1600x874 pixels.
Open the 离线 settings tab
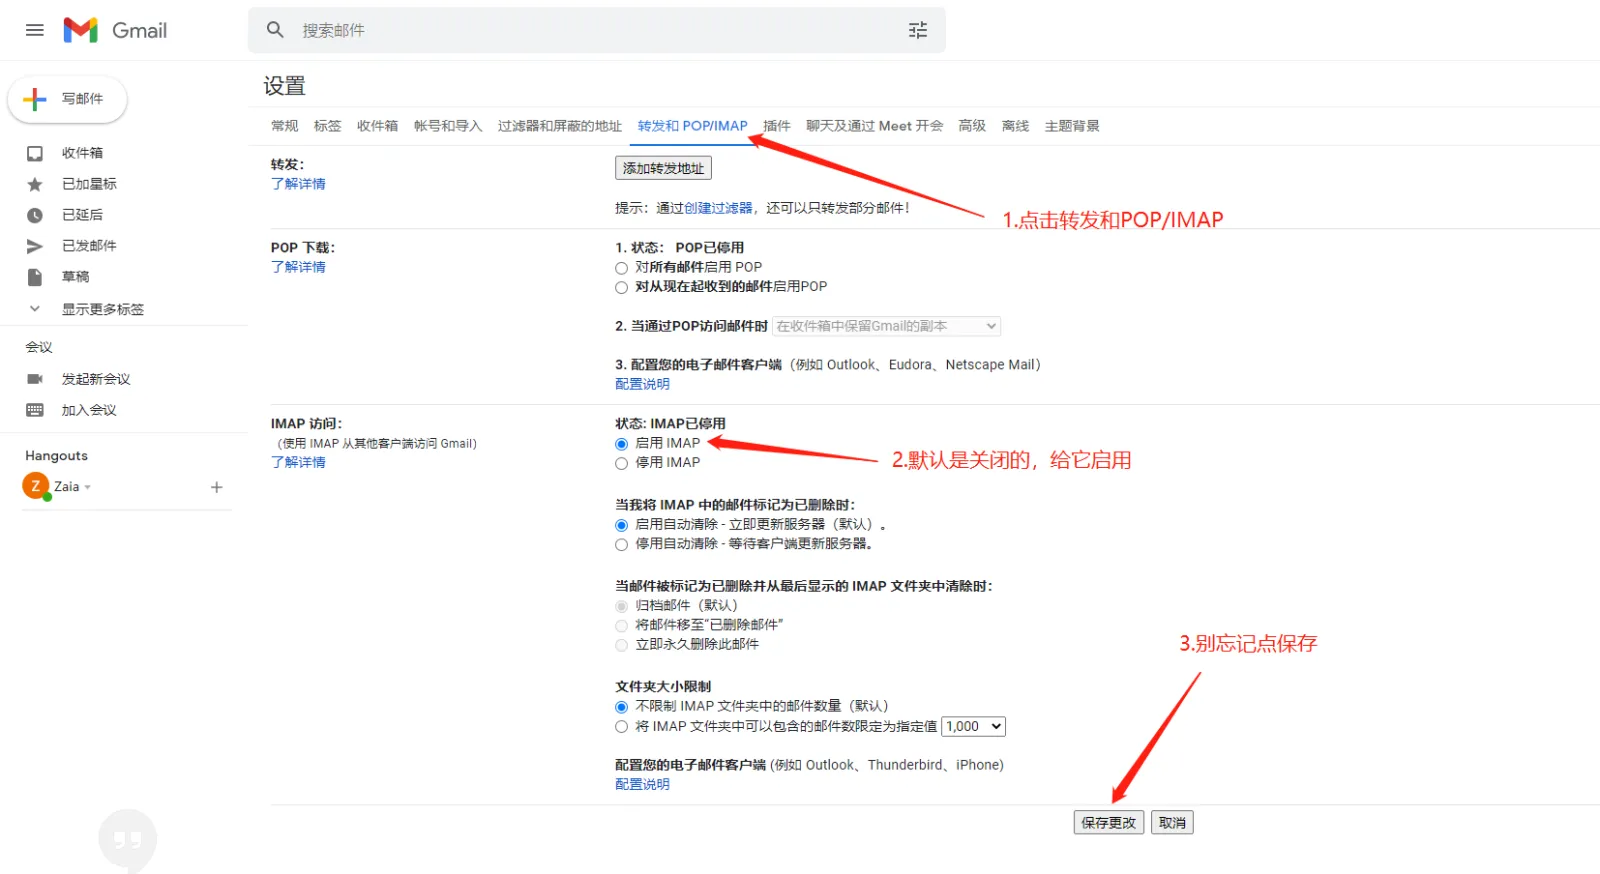pos(1015,126)
